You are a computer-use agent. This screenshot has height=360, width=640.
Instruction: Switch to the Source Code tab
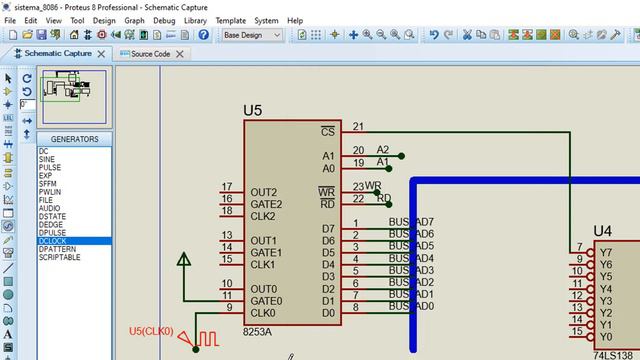(x=150, y=54)
